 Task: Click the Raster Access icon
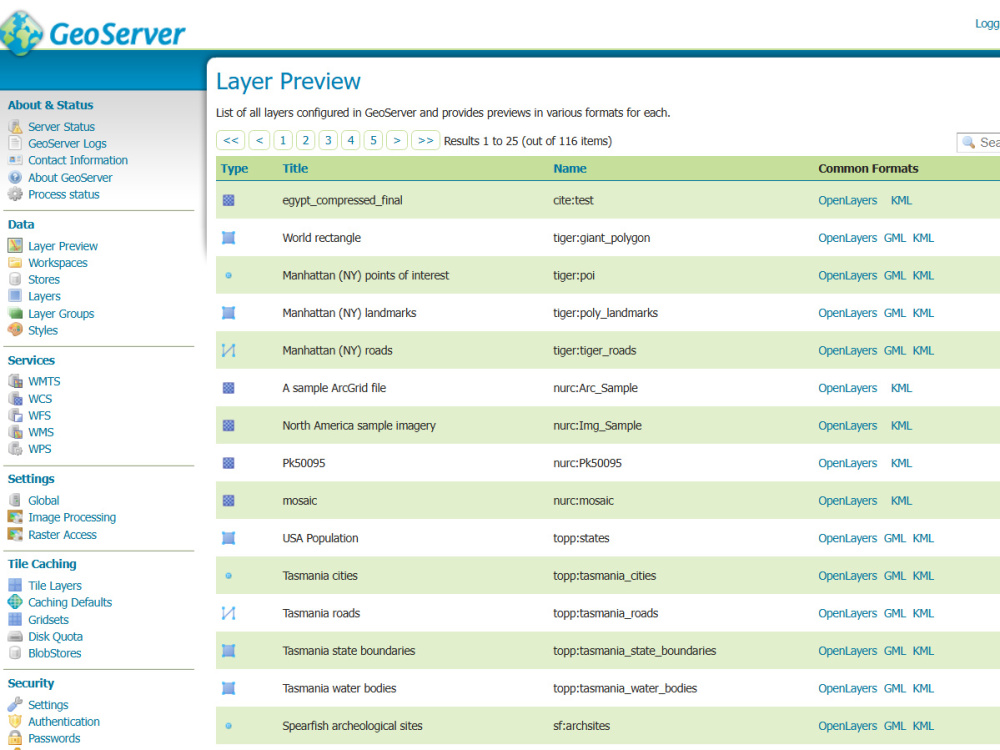click(15, 534)
